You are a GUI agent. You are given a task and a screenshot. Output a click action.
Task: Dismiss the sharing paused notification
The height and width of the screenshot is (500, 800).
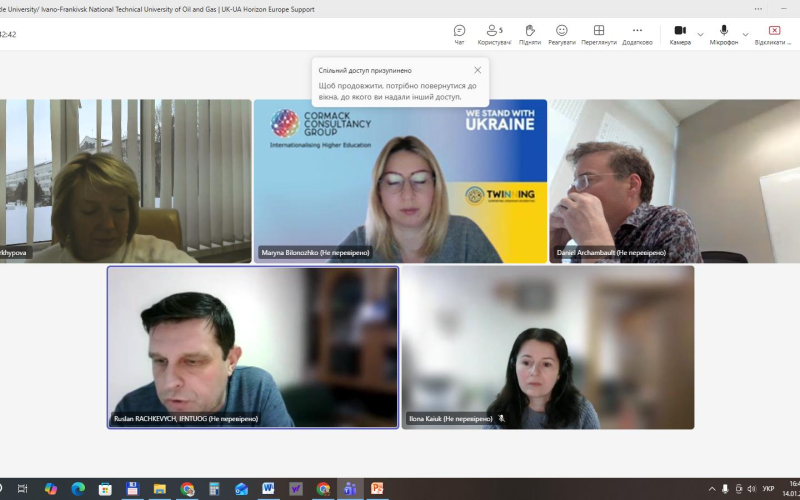tap(477, 70)
